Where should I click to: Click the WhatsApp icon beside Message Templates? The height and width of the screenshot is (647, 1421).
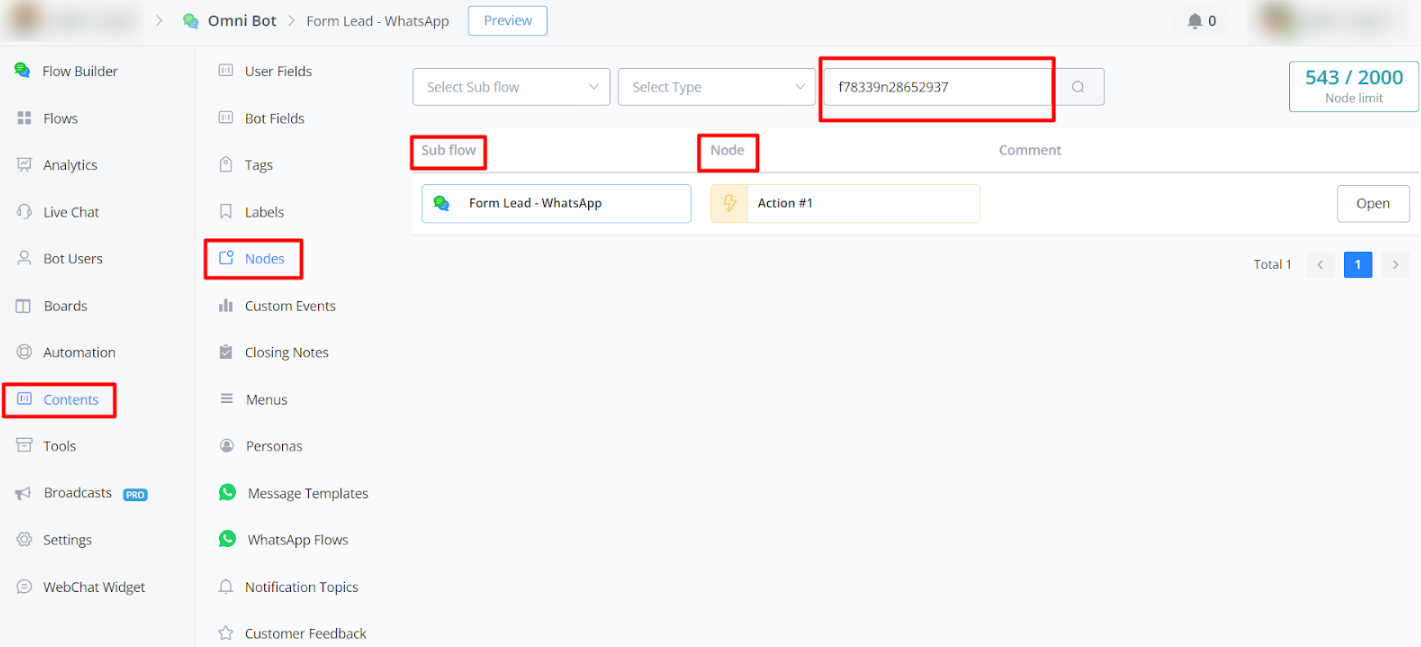point(228,493)
